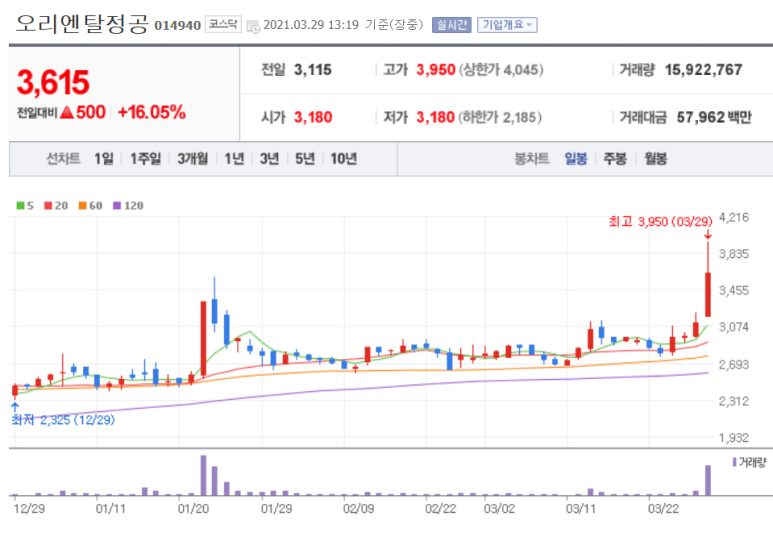Toggle the 실시간 real-time button
Image resolution: width=773 pixels, height=533 pixels.
452,25
